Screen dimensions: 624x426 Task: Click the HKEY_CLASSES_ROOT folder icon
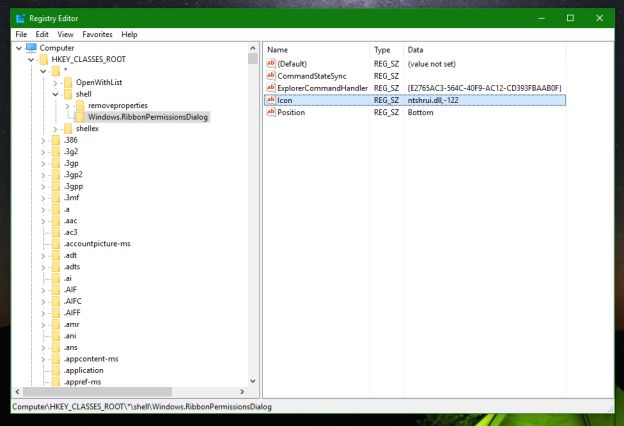tap(44, 60)
